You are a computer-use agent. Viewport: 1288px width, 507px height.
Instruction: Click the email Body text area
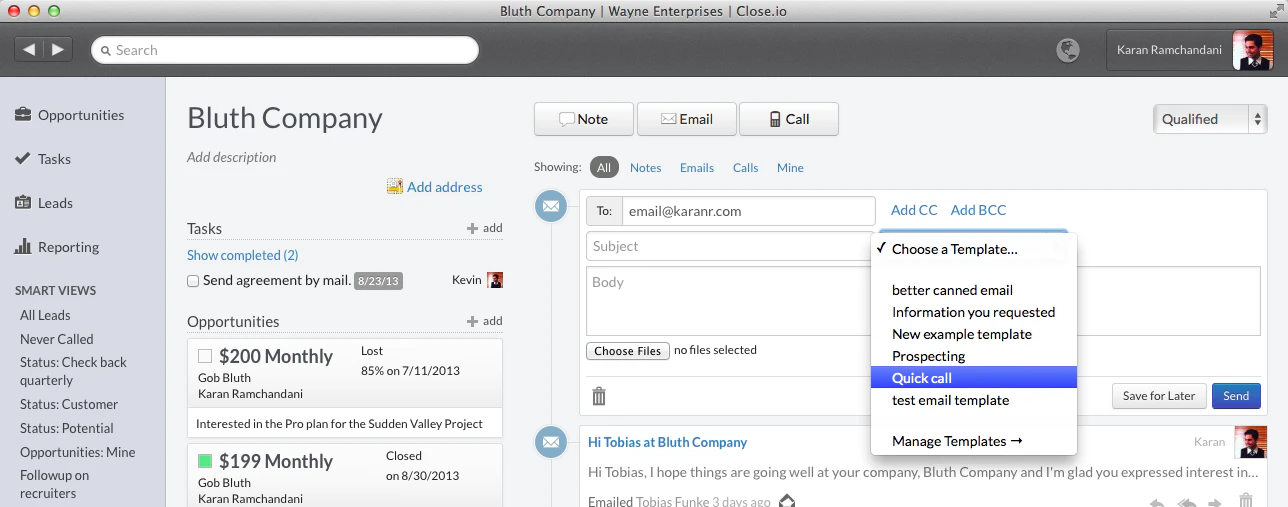click(x=923, y=301)
